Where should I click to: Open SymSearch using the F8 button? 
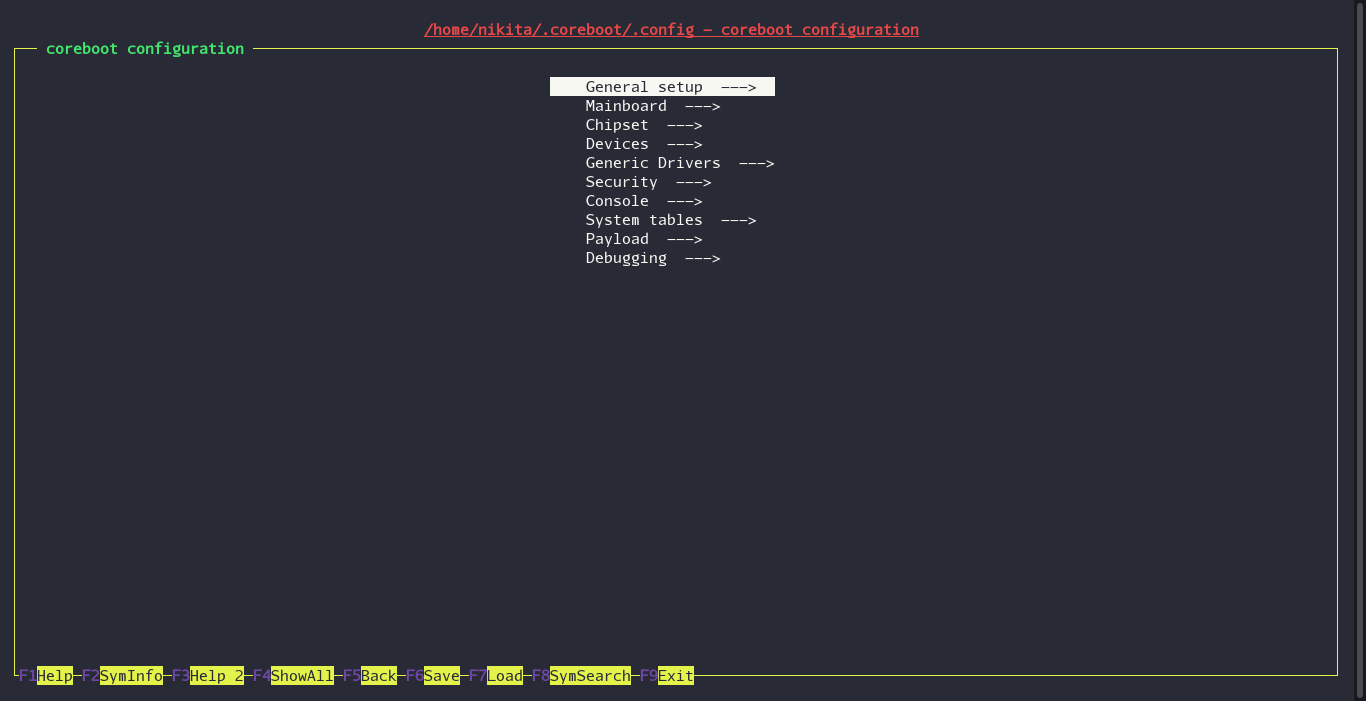[x=590, y=675]
